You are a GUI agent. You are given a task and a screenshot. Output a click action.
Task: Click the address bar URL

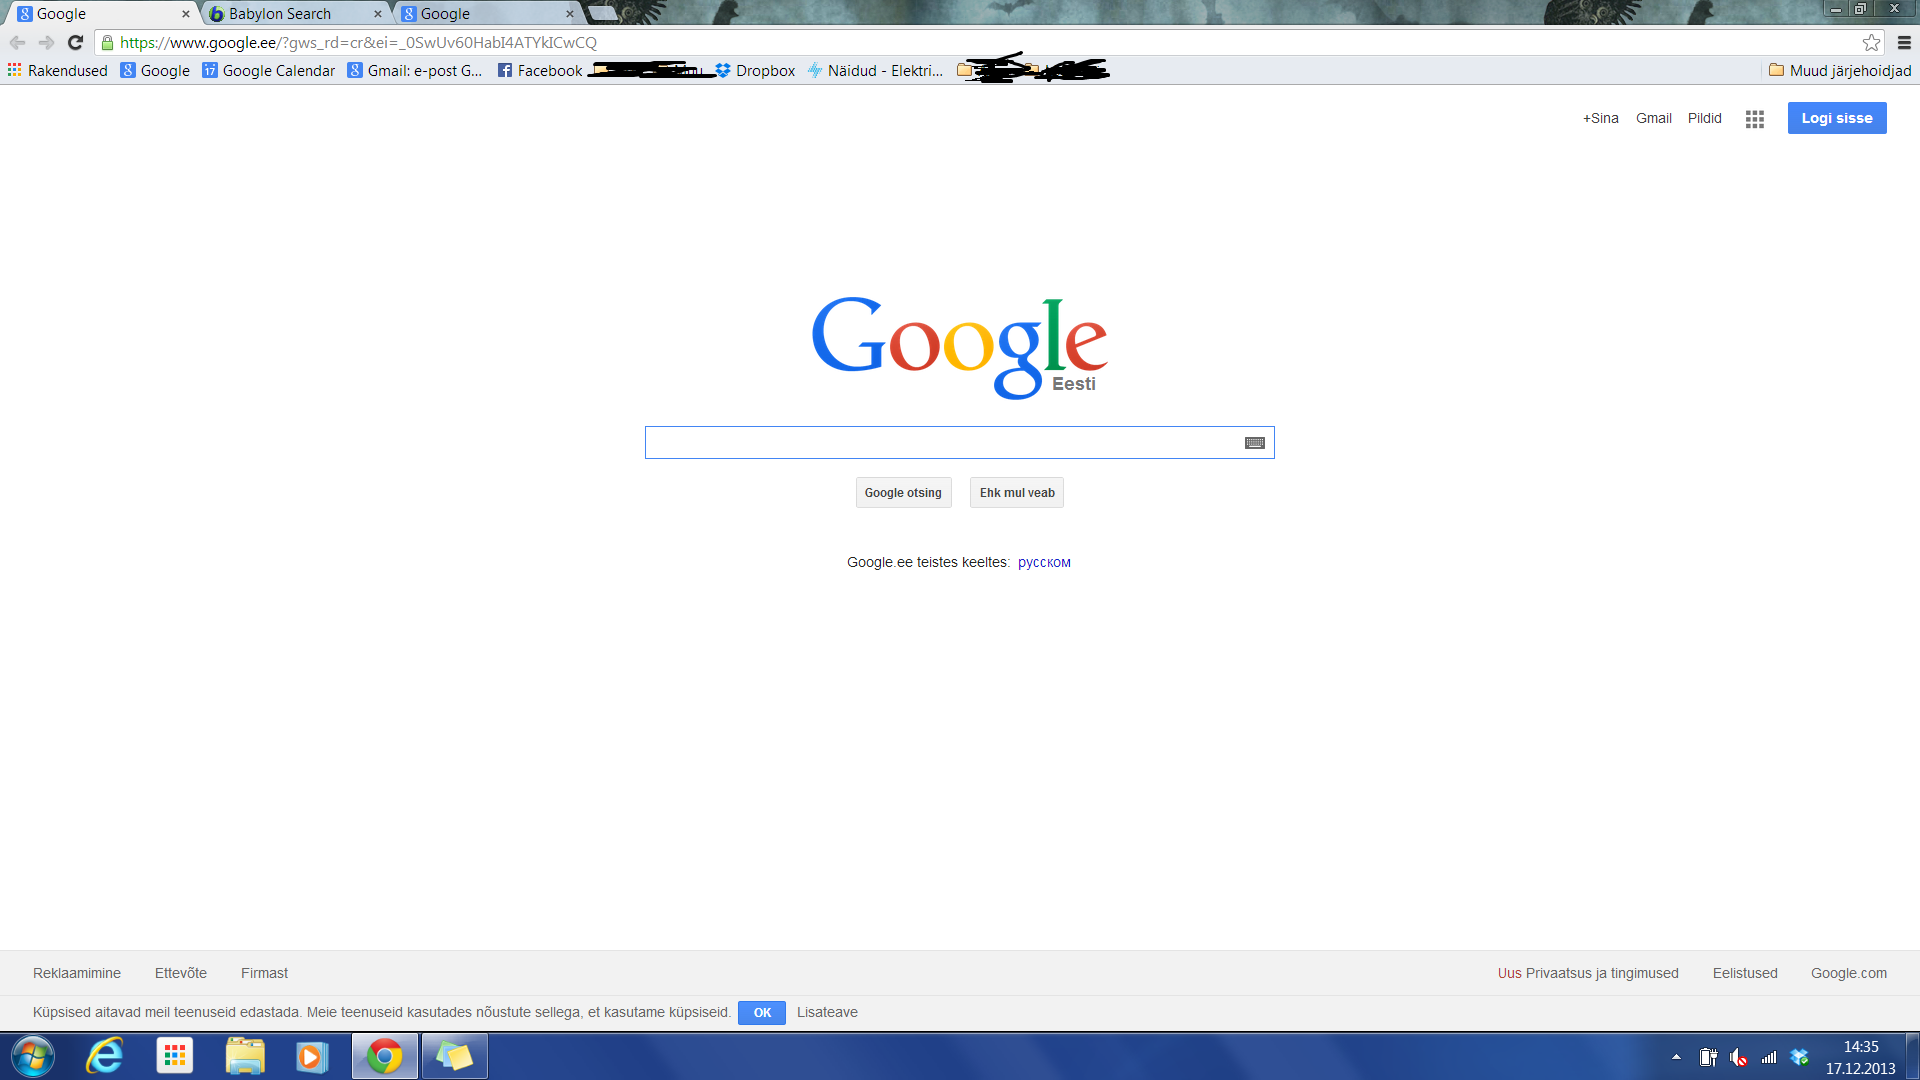coord(358,43)
